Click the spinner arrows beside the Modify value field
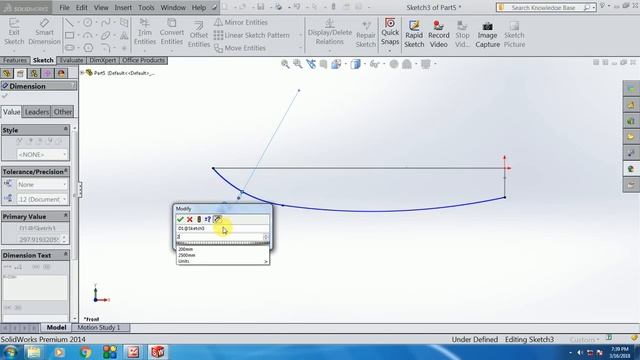Screen dimensions: 640x360 (x=266, y=237)
